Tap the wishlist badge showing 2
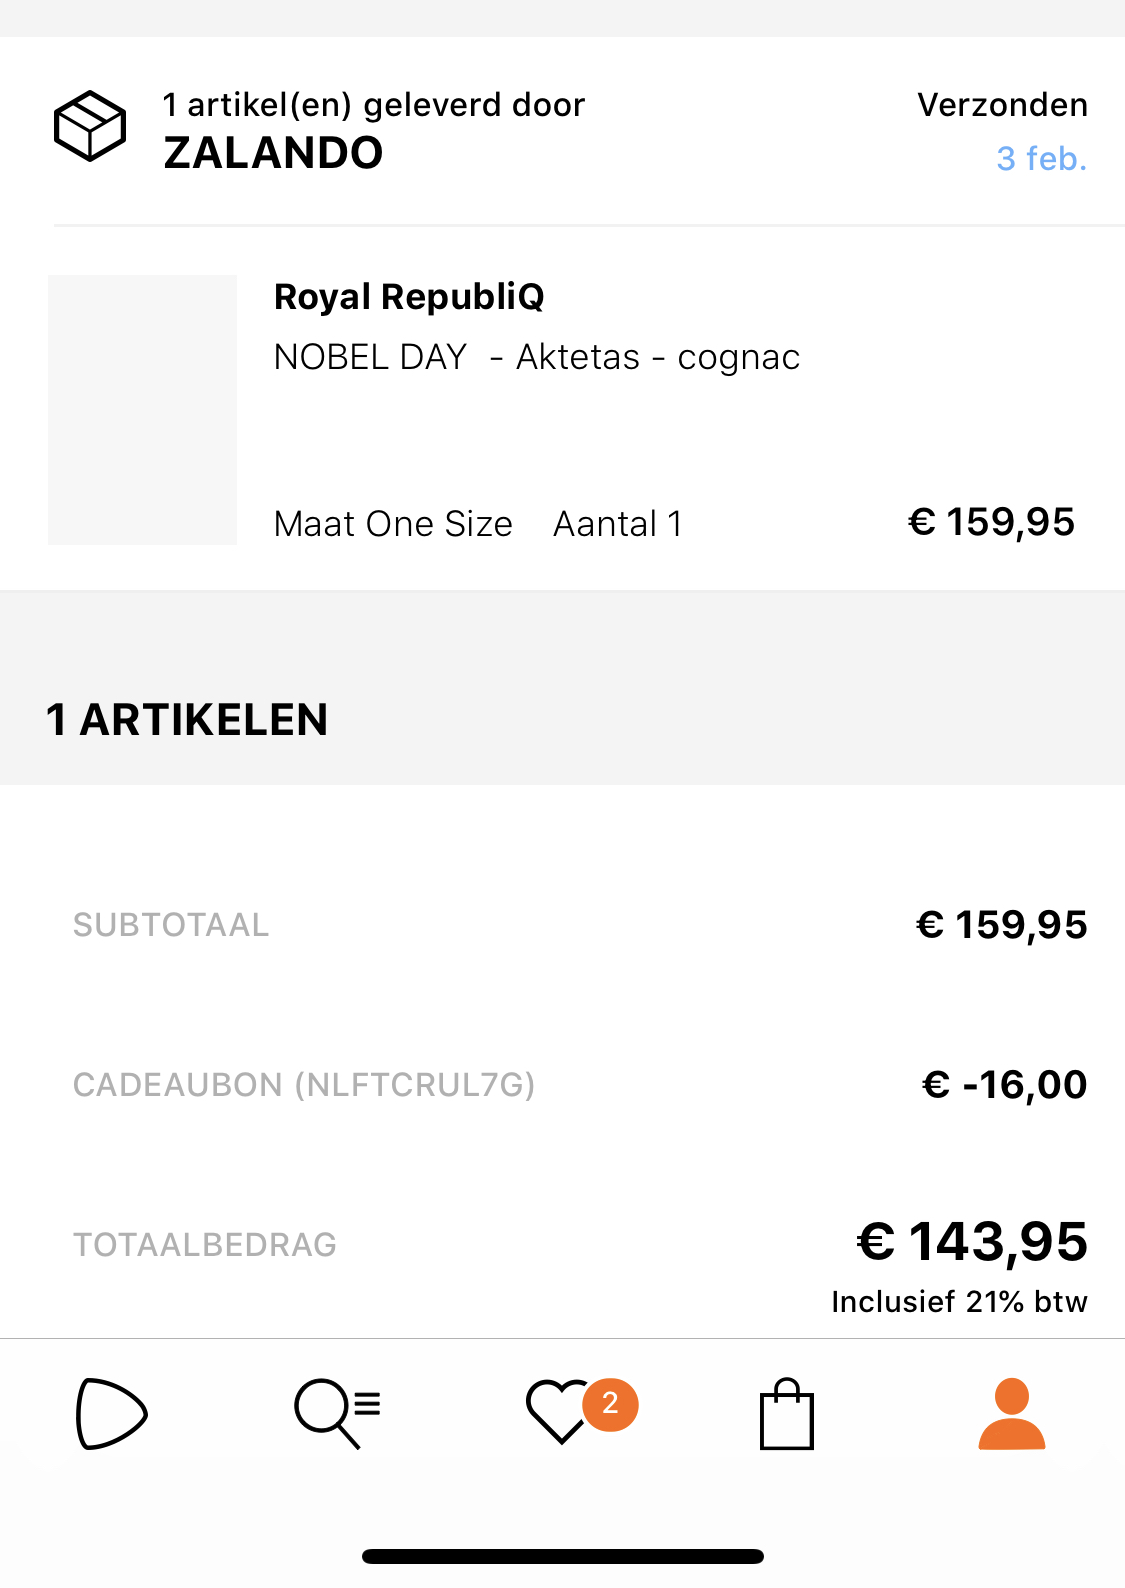This screenshot has width=1125, height=1588. pyautogui.click(x=611, y=1404)
